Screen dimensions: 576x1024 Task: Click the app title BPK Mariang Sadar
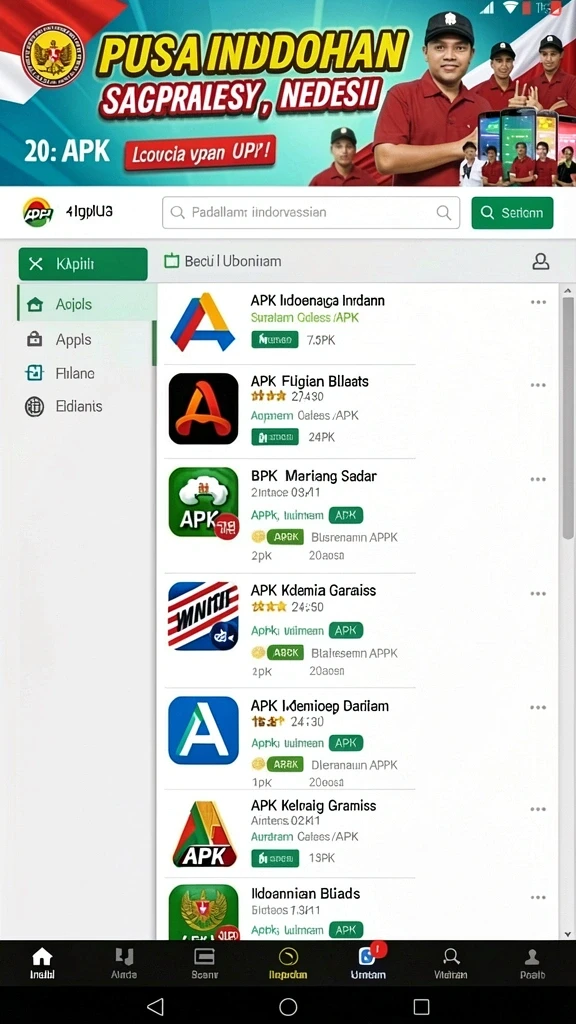pyautogui.click(x=313, y=476)
